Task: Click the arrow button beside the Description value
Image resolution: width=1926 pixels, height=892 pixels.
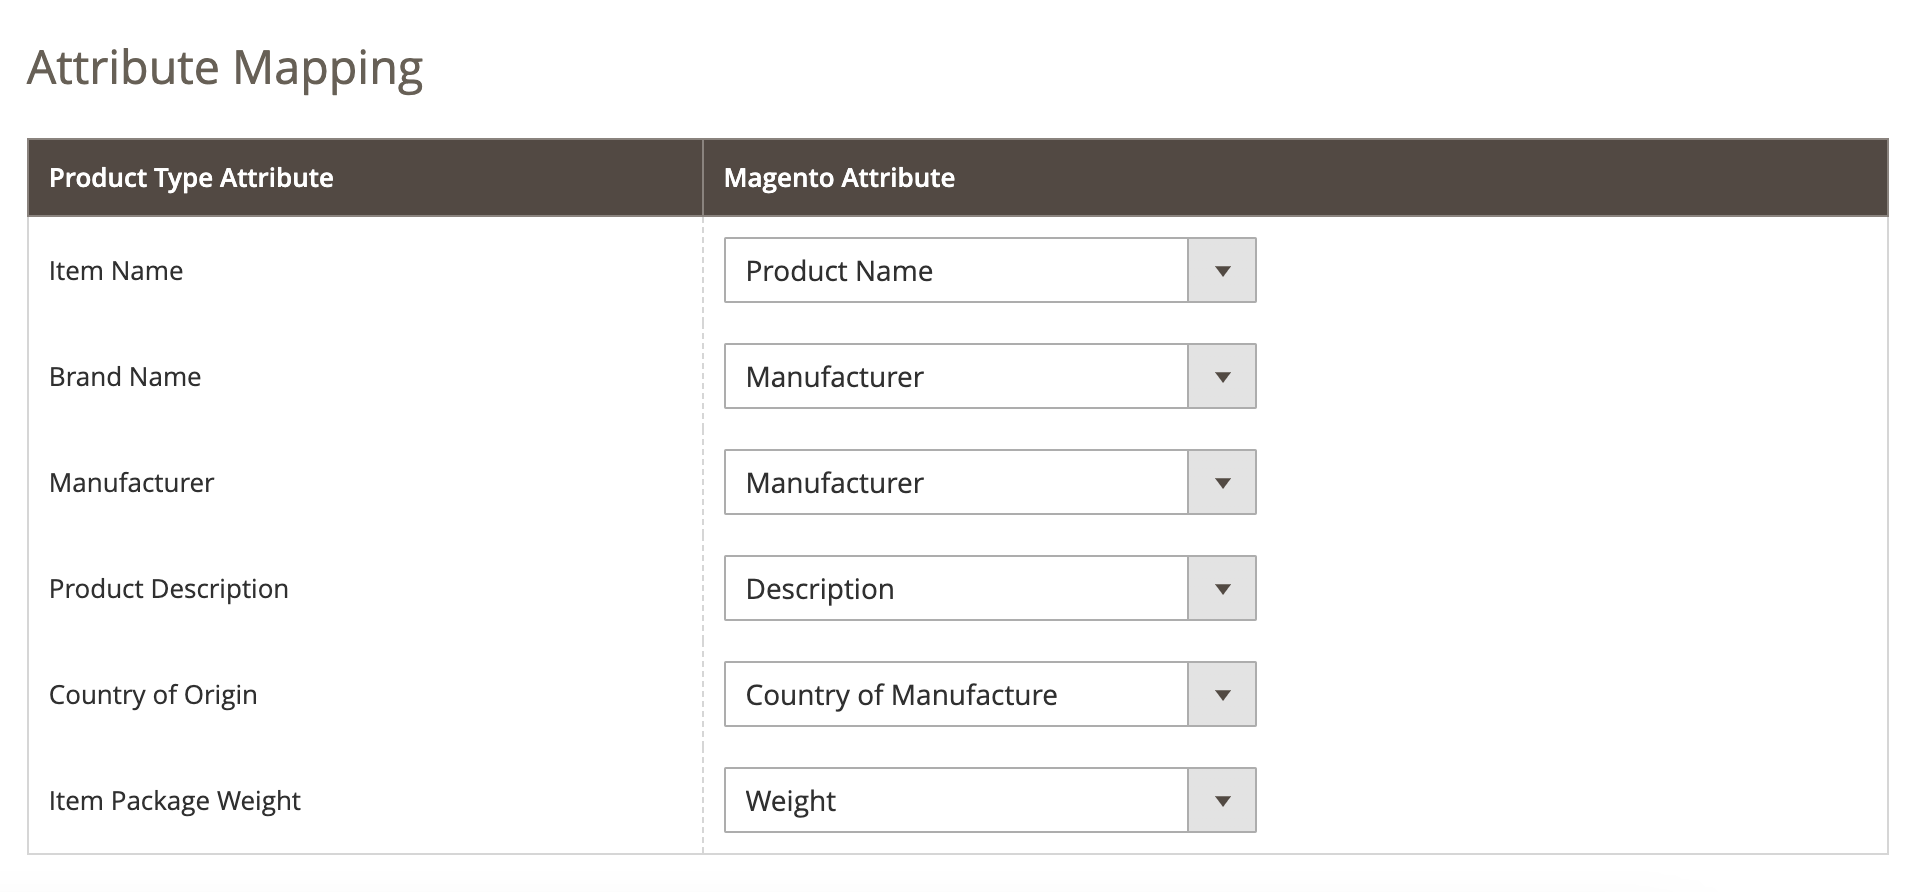Action: point(1221,588)
